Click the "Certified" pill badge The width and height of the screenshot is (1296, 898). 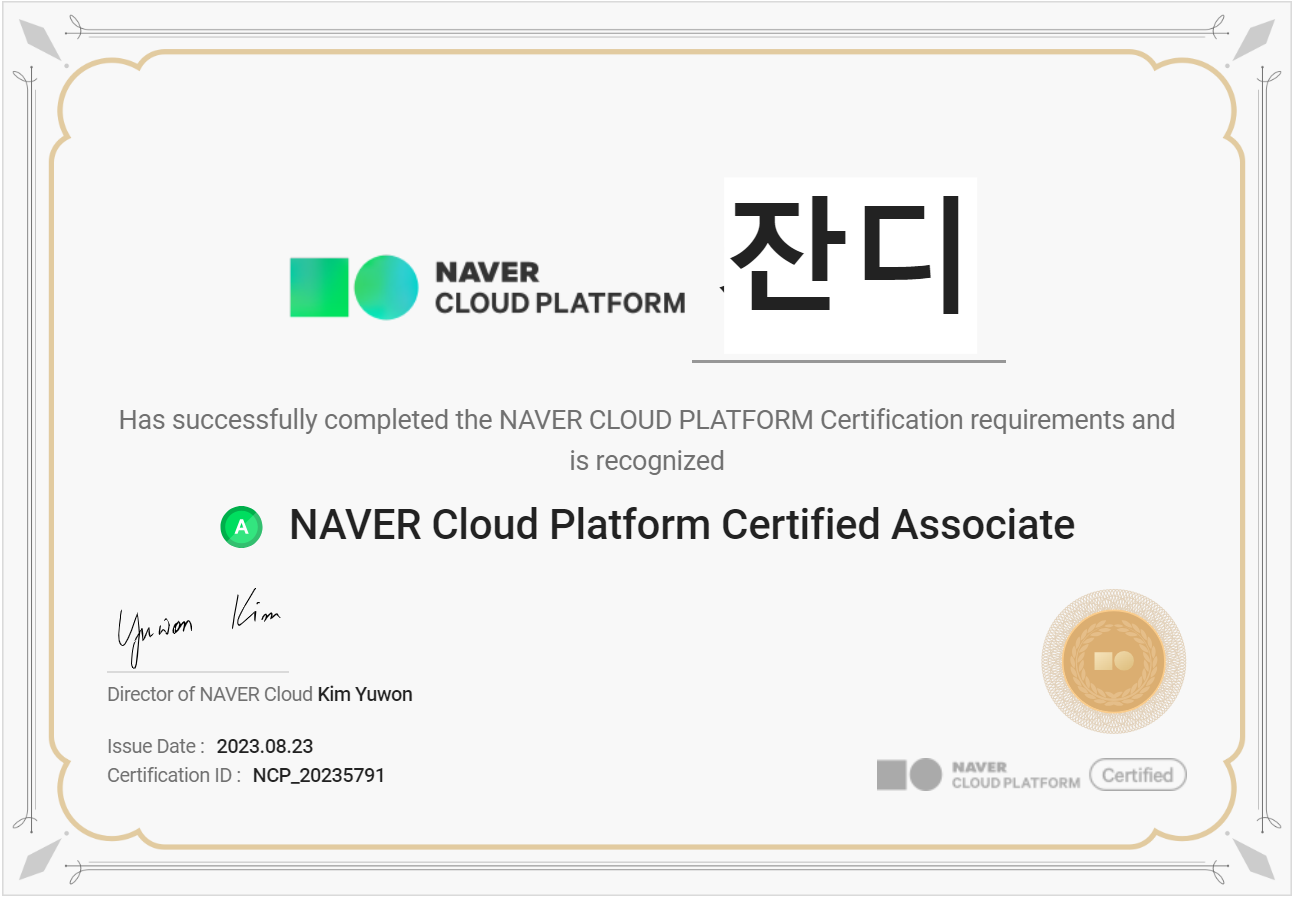(1137, 775)
